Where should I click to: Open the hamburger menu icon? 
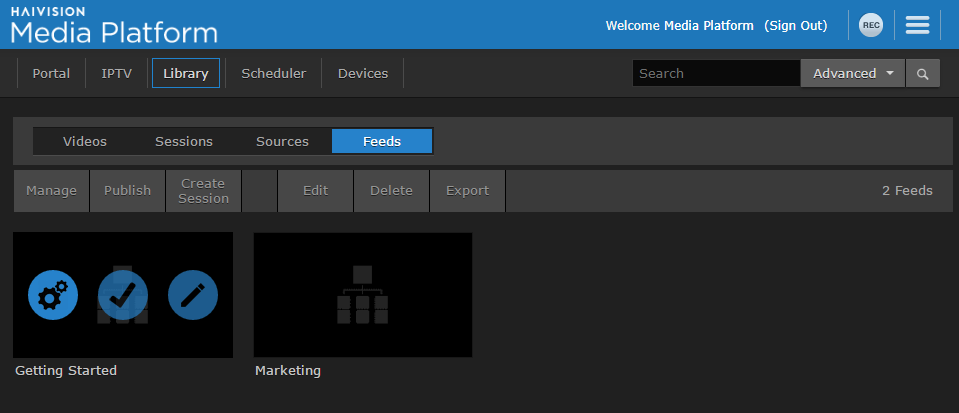pyautogui.click(x=917, y=26)
